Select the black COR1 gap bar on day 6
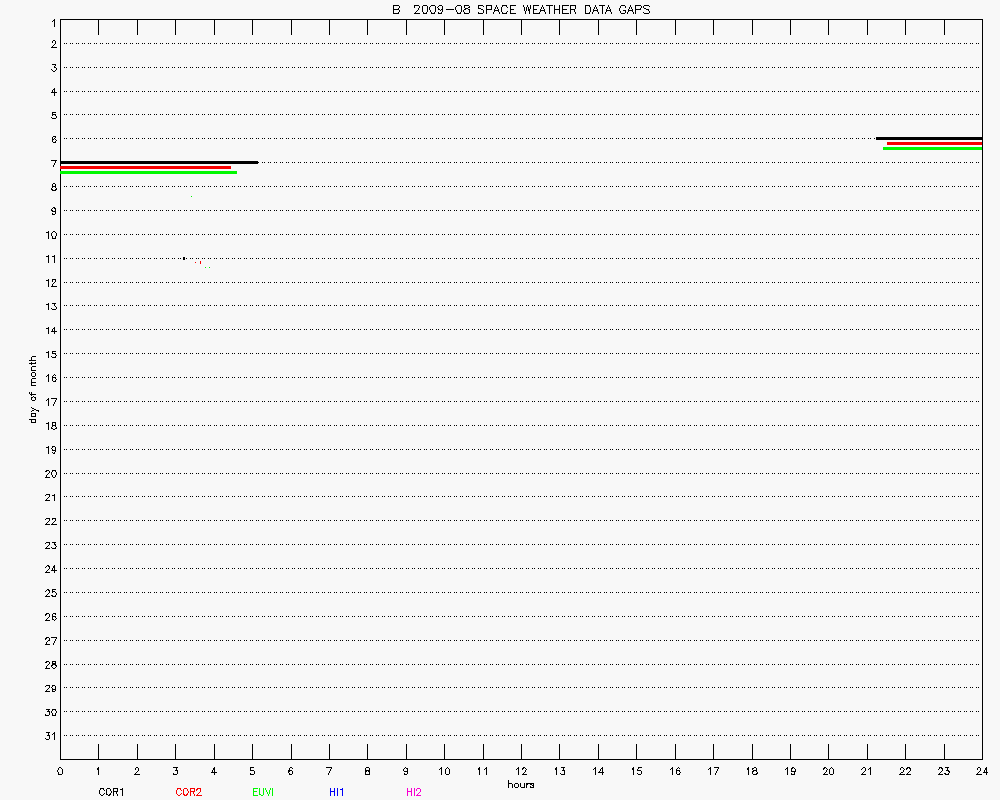The height and width of the screenshot is (800, 1000). (x=928, y=138)
